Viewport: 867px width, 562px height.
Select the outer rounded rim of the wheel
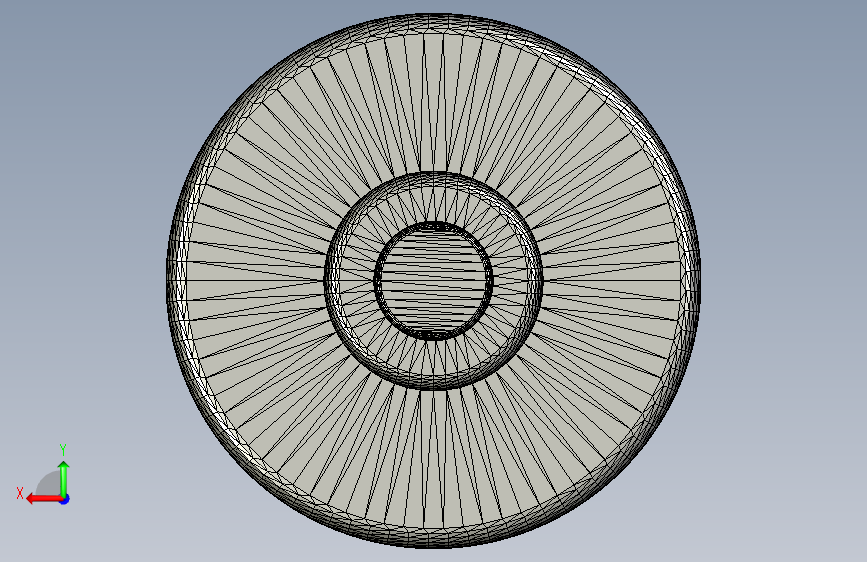click(177, 280)
